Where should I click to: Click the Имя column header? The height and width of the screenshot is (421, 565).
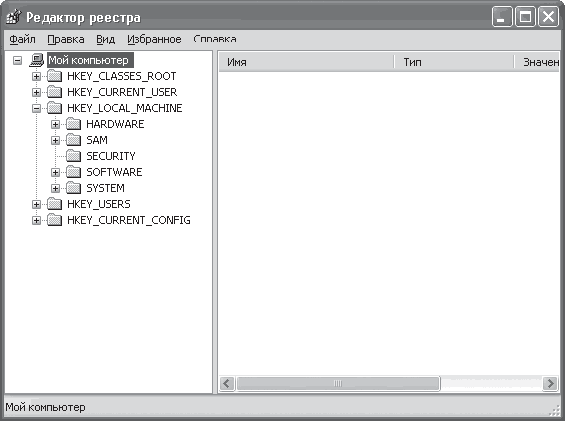click(306, 62)
